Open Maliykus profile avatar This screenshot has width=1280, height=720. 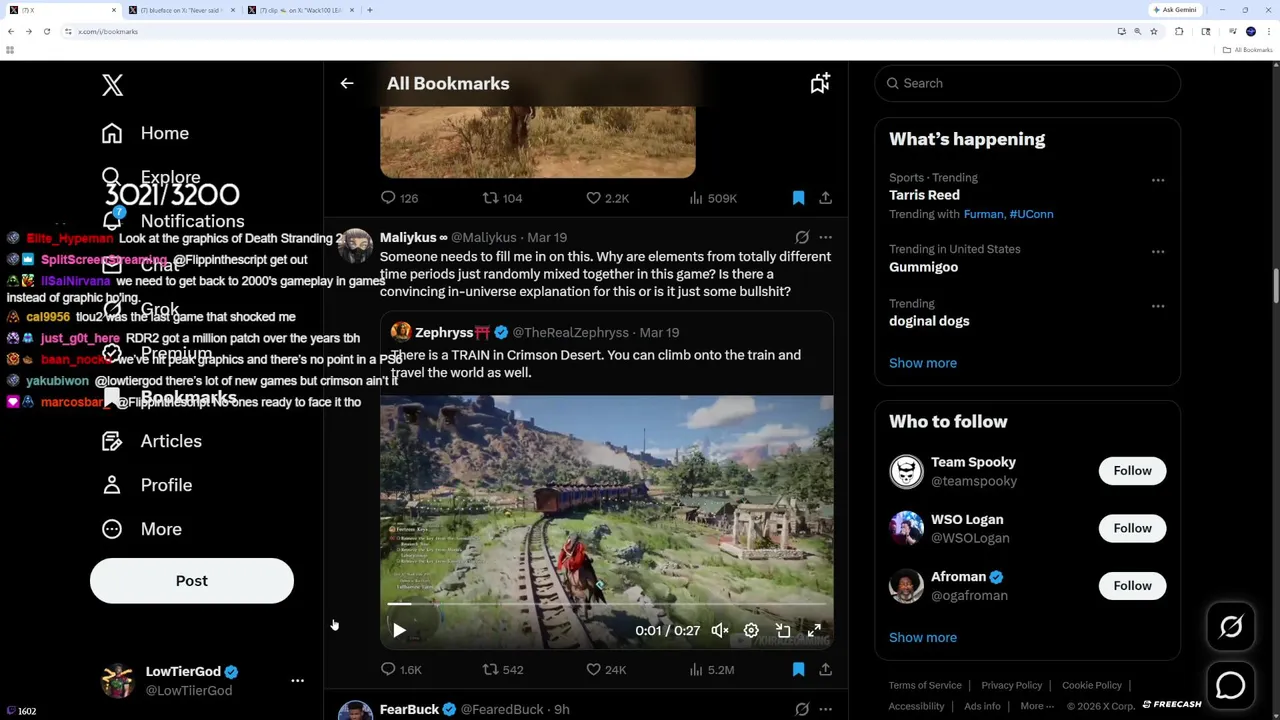(x=355, y=246)
